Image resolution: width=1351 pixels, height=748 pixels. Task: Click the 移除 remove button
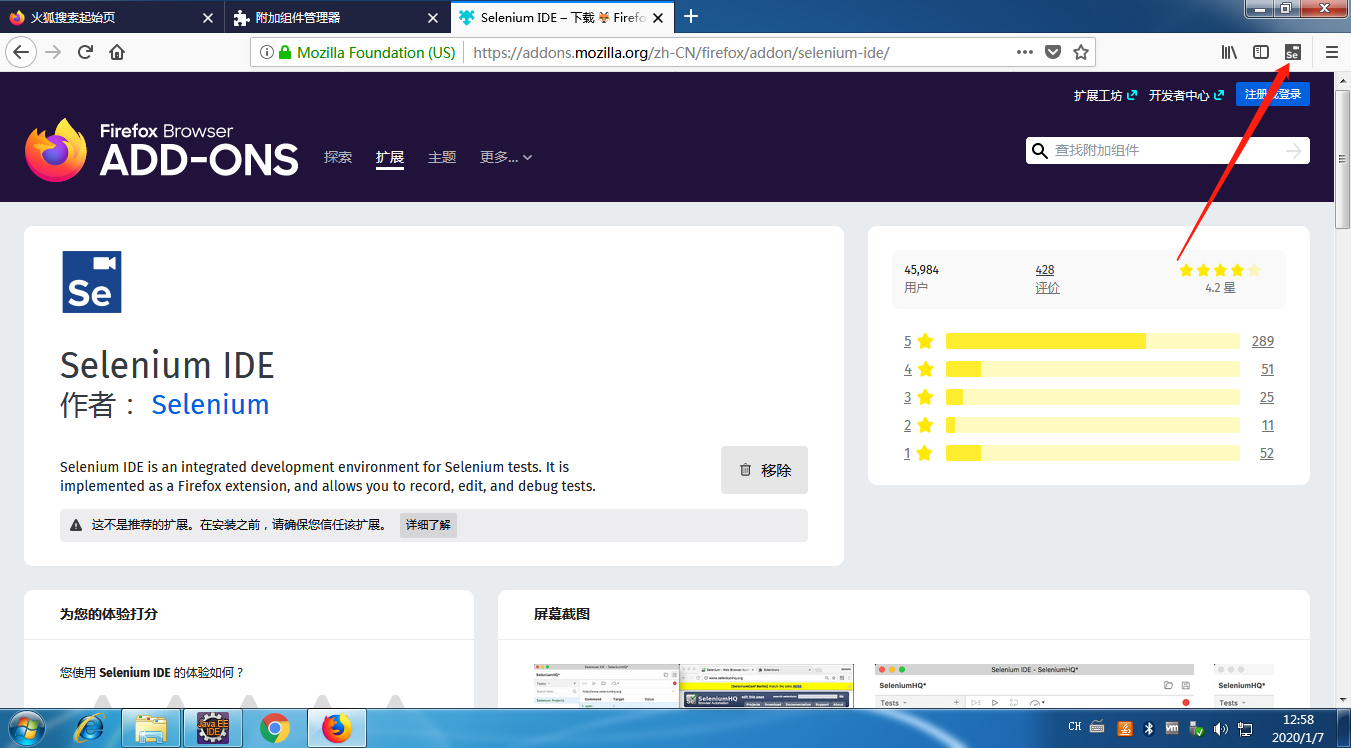764,470
